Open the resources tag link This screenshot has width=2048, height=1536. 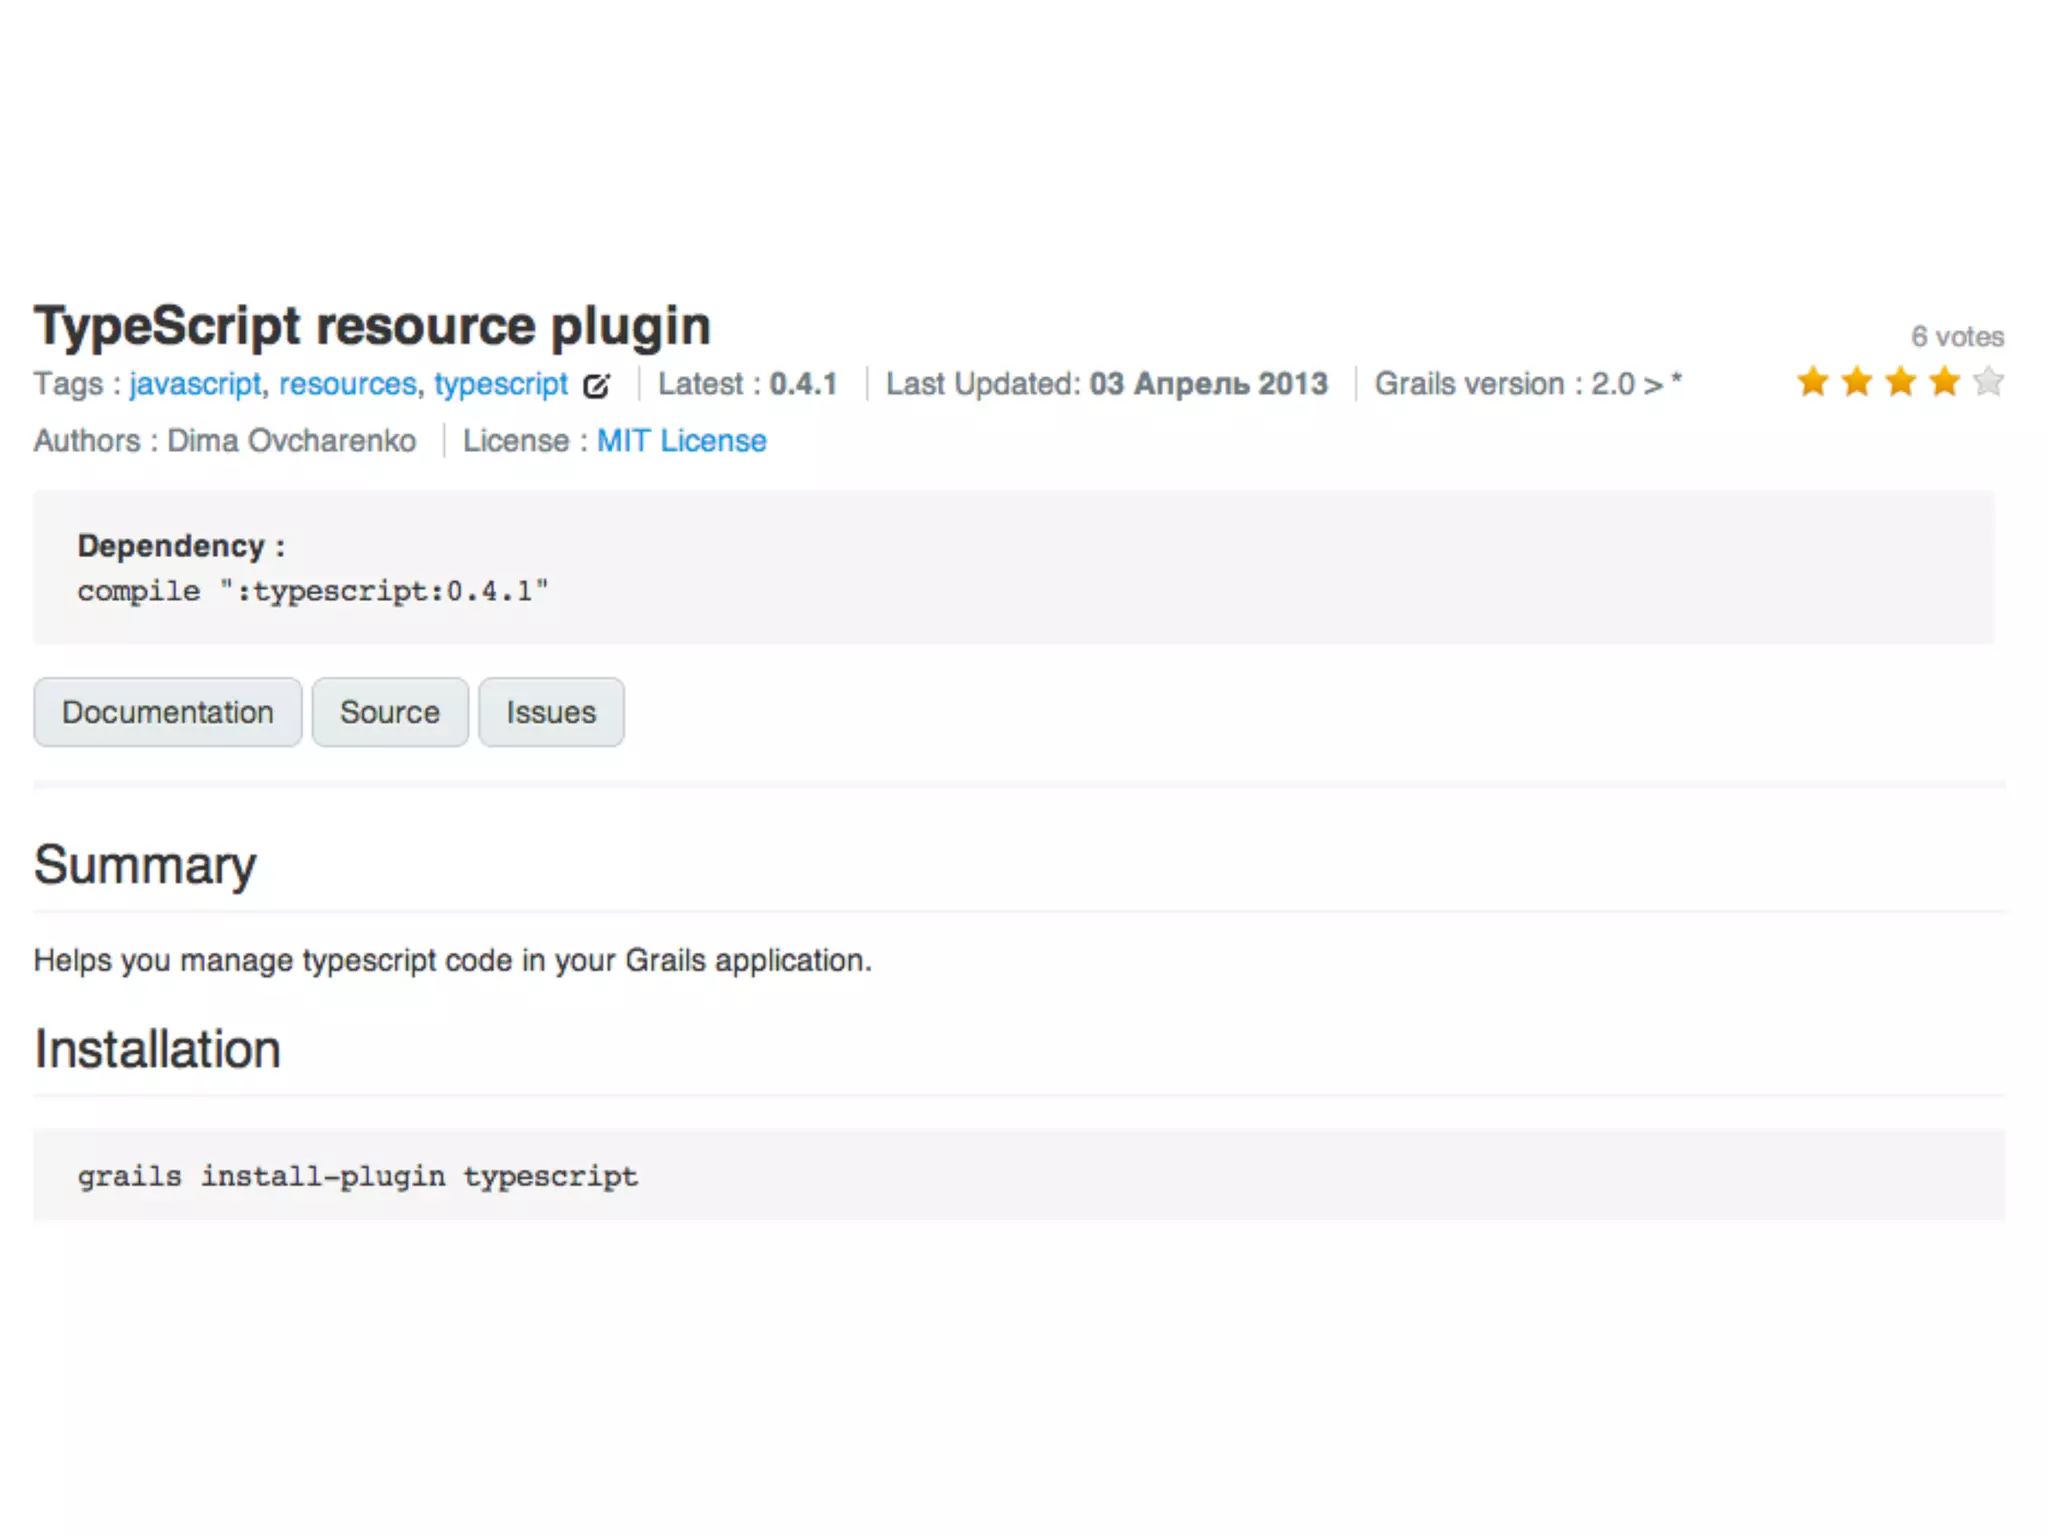(347, 384)
